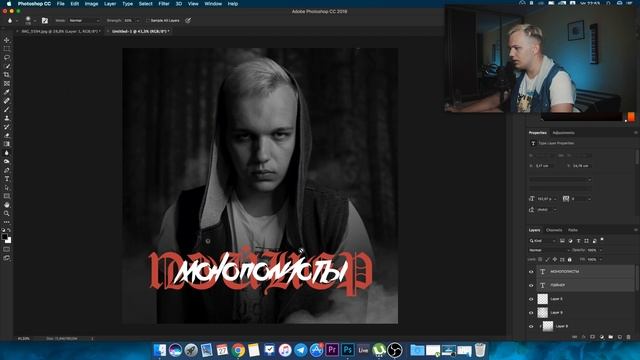Enable the Sample All Layers checkbox

pyautogui.click(x=148, y=20)
